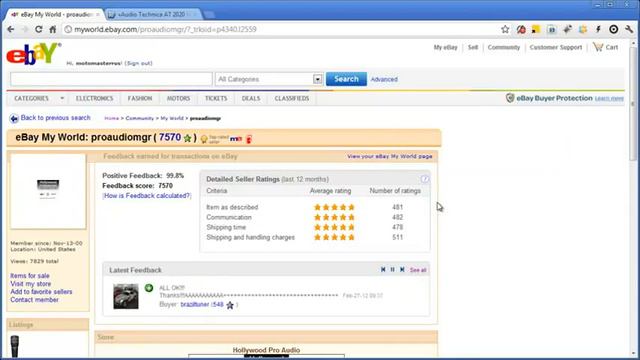The image size is (640, 360).
Task: Open Items for sale link
Action: point(30,276)
